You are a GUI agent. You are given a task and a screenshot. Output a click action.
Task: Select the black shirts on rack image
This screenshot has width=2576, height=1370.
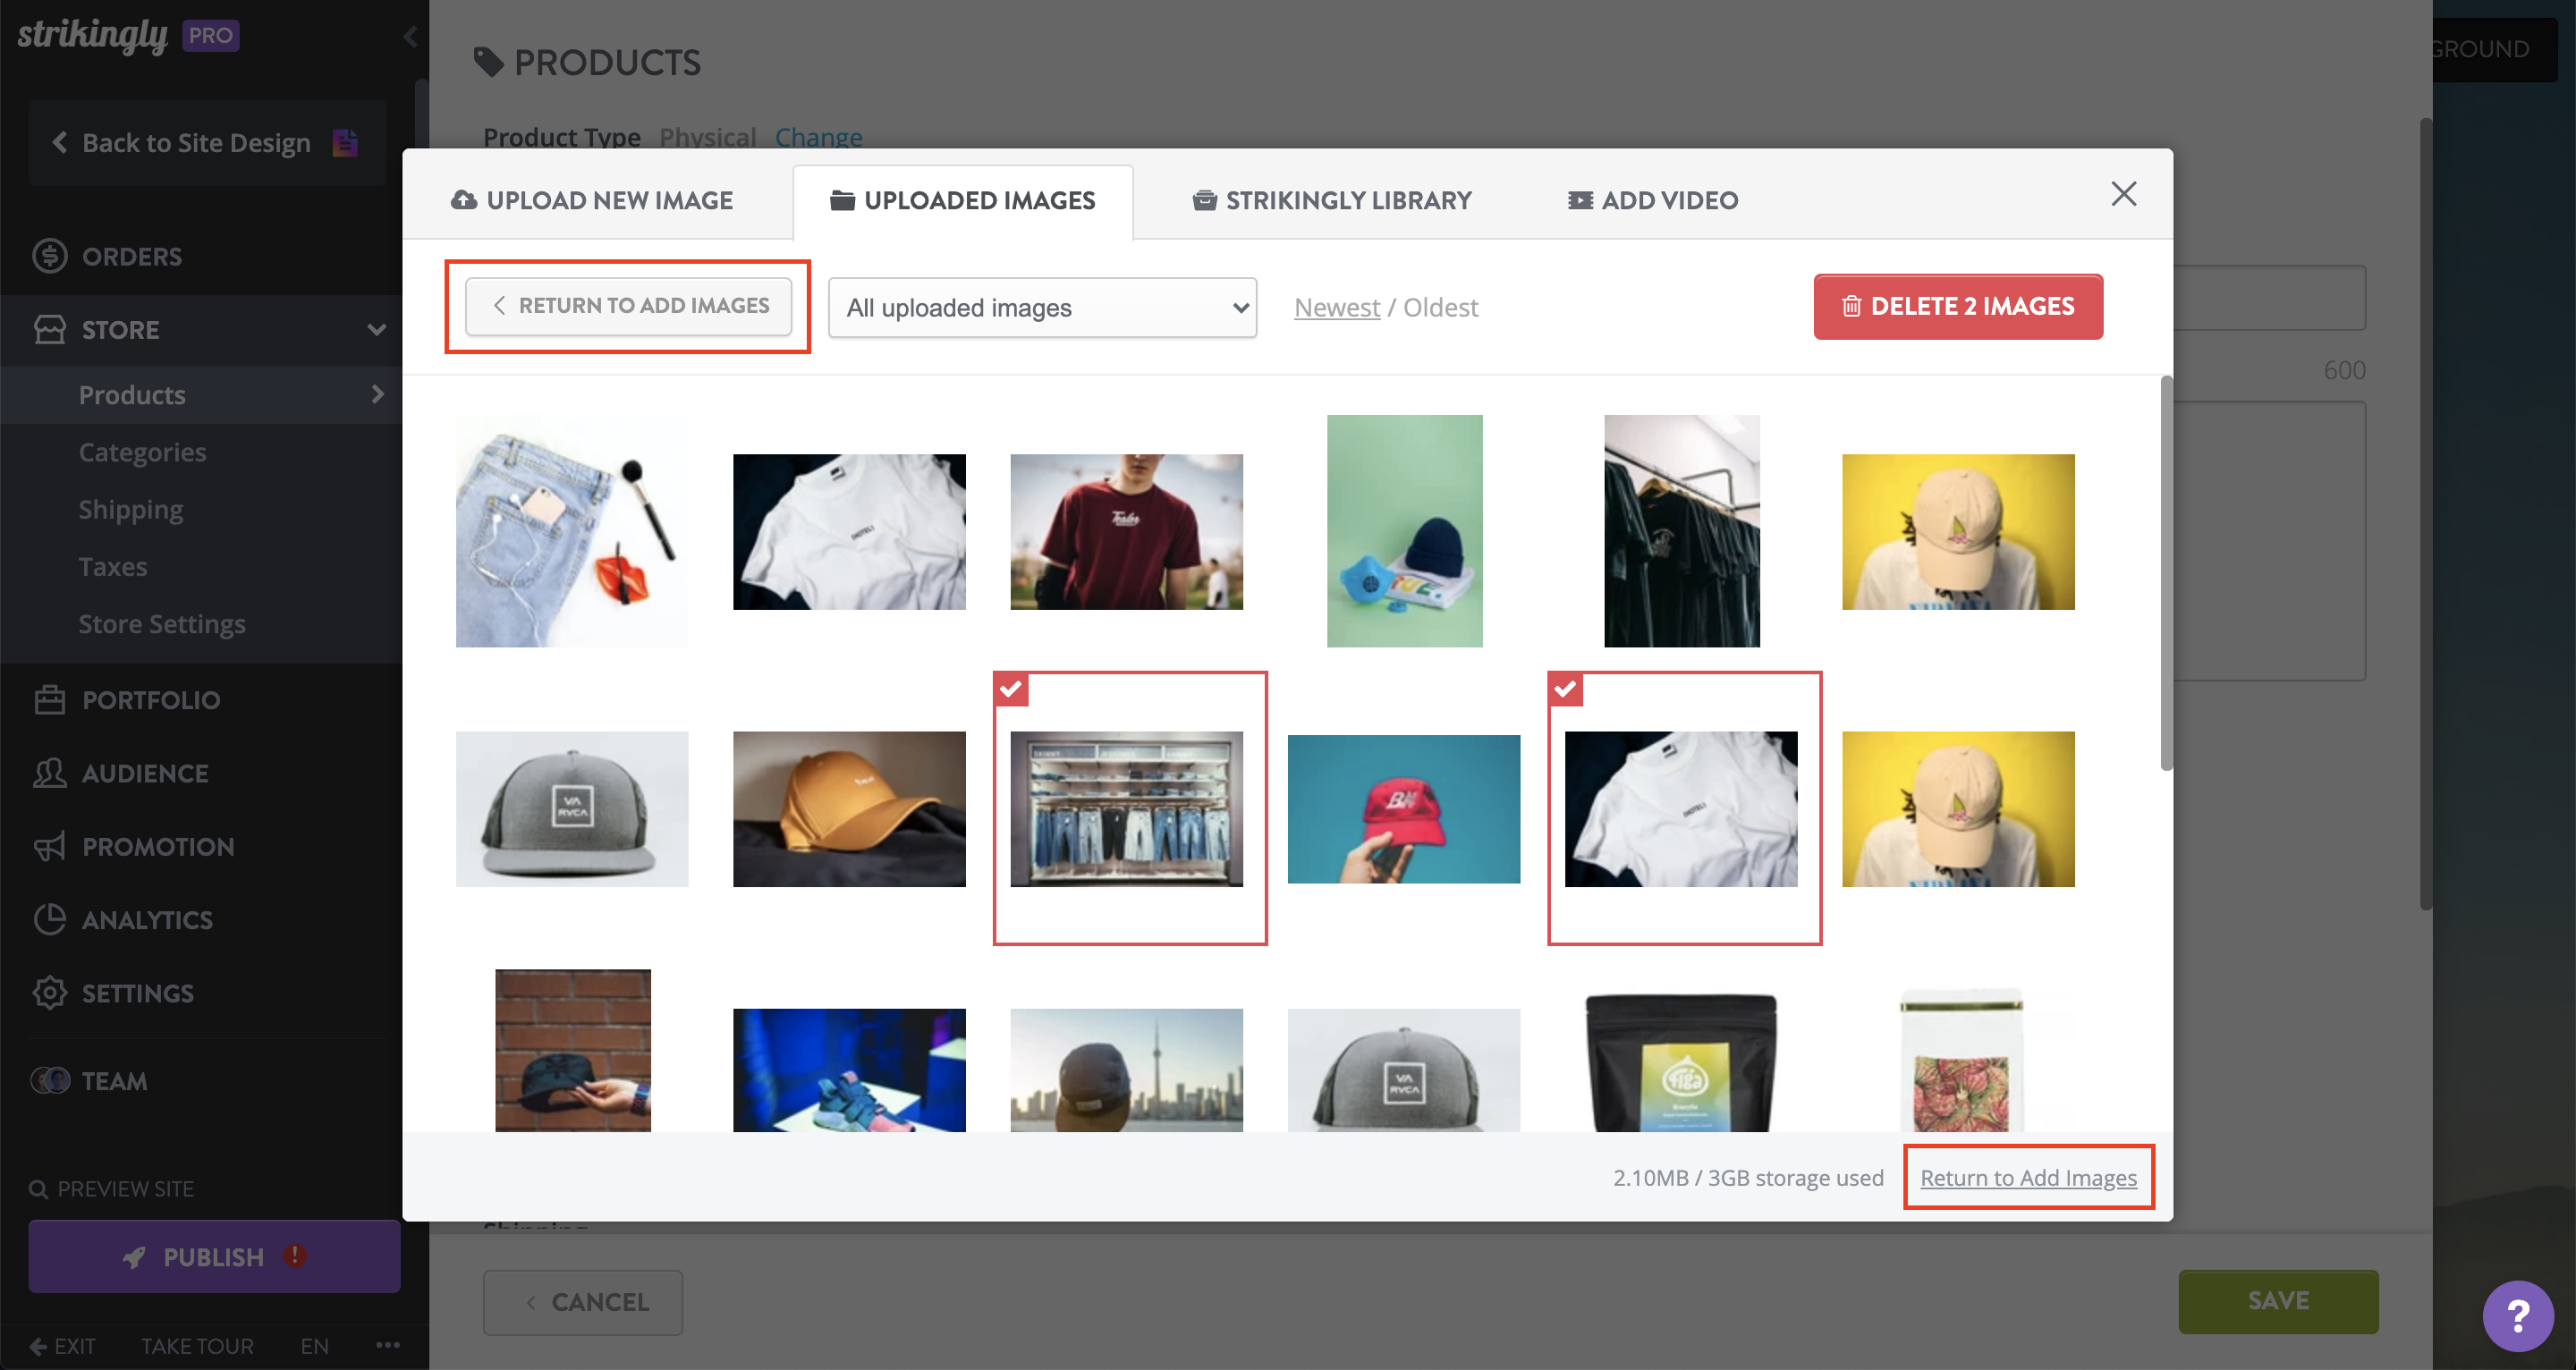(x=1682, y=531)
